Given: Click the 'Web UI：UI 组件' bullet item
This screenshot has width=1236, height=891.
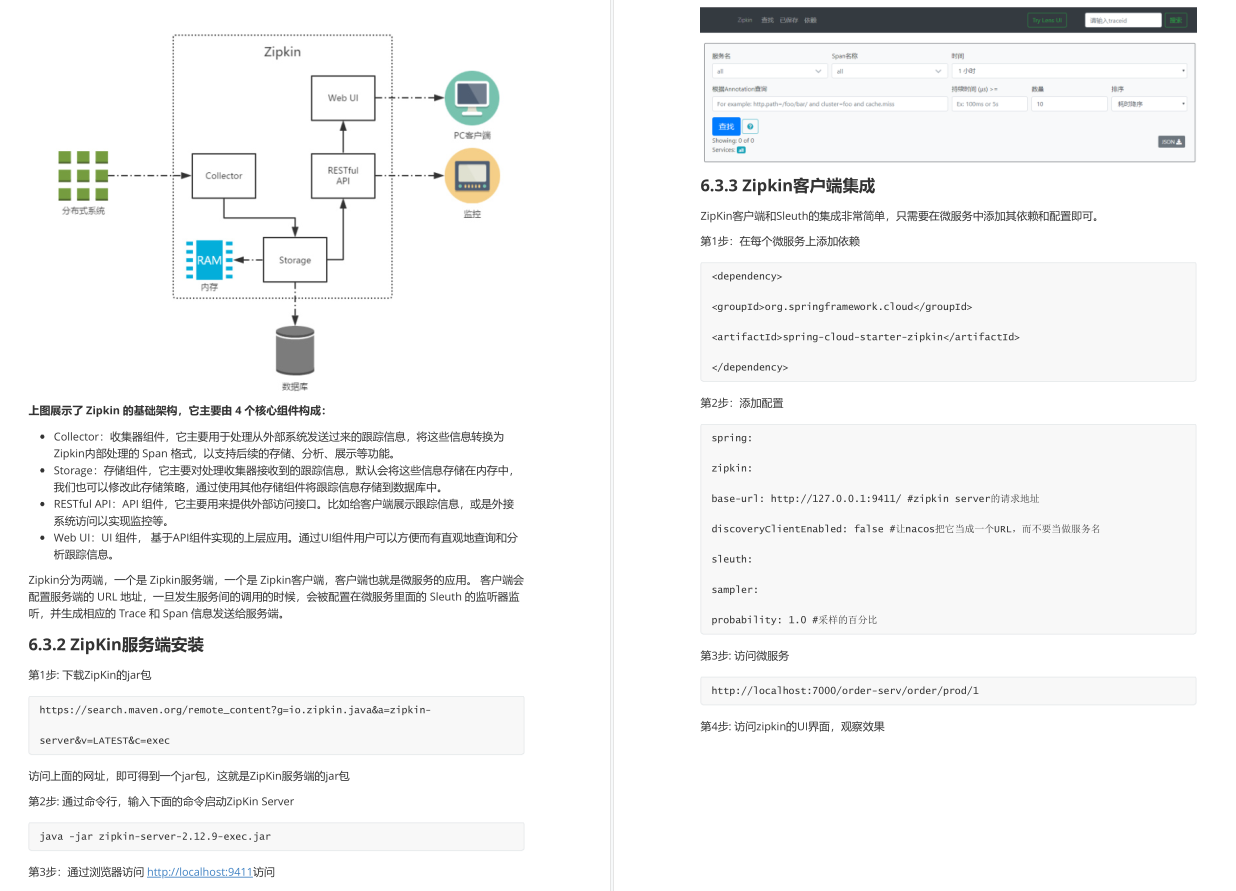Looking at the screenshot, I should tap(285, 546).
